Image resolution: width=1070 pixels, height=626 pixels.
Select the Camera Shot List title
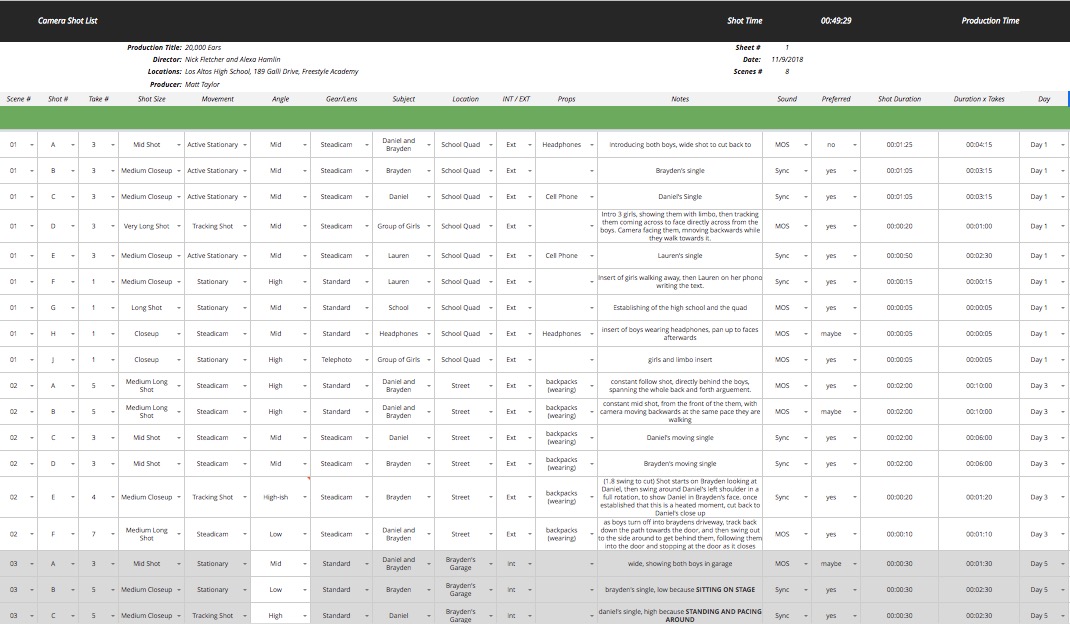tap(68, 20)
